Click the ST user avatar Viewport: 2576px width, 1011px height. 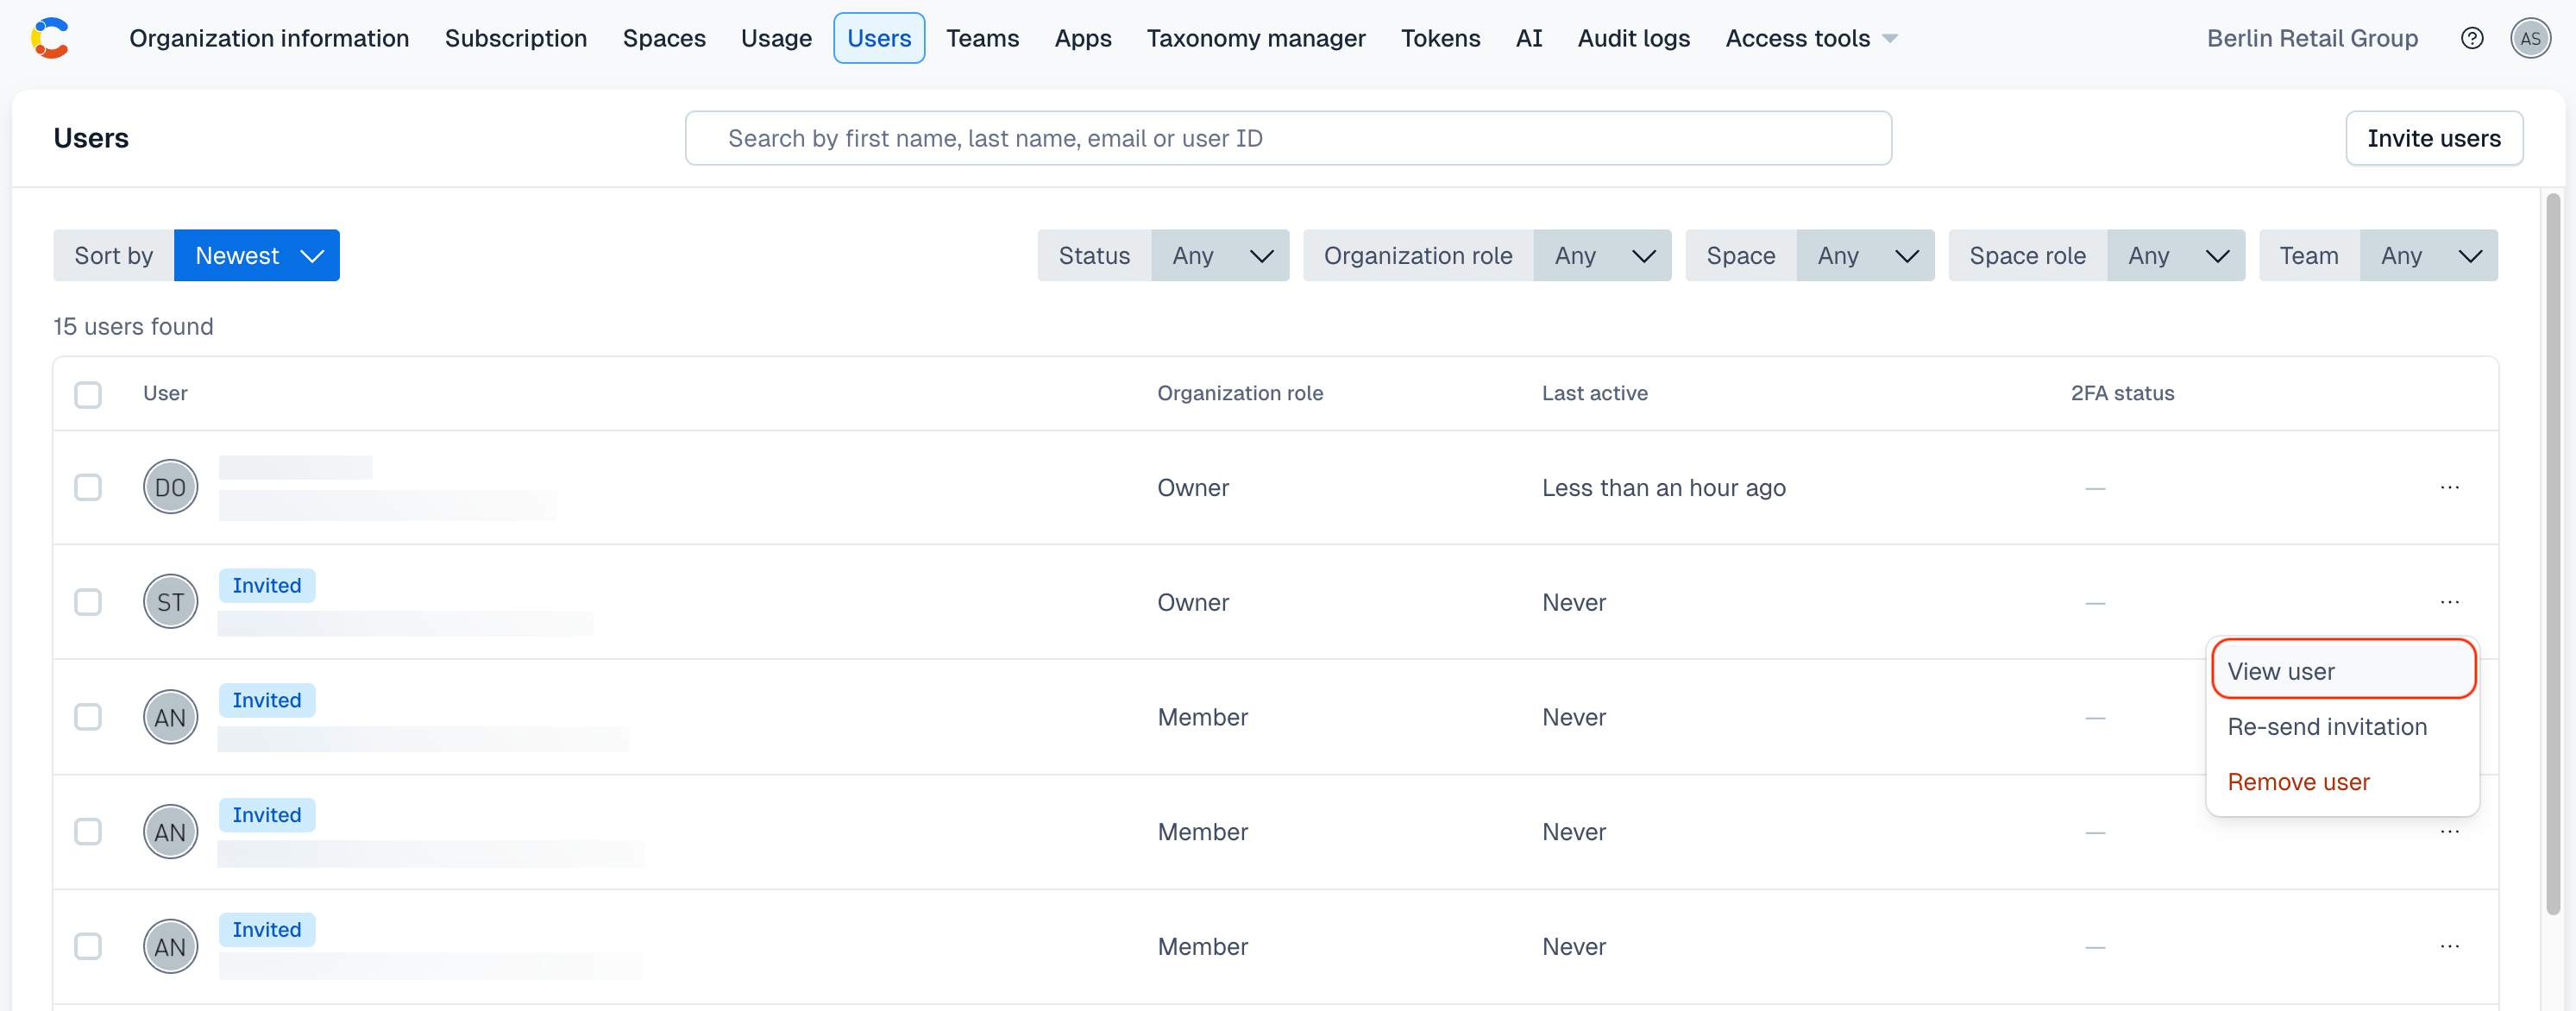pyautogui.click(x=170, y=602)
